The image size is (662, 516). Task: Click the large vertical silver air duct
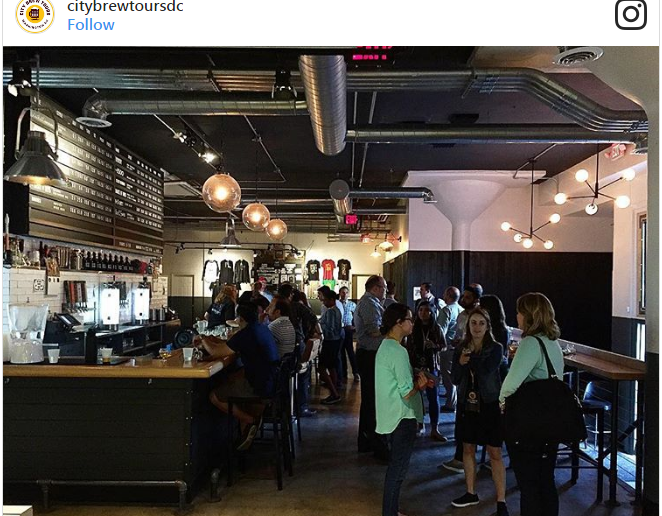click(x=323, y=103)
